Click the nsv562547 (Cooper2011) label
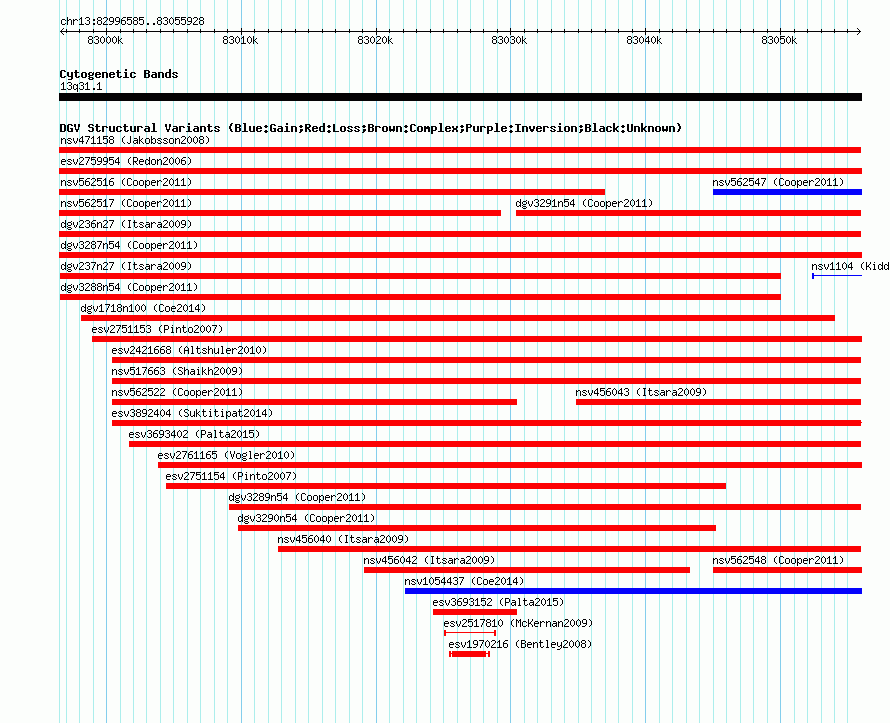Image resolution: width=890 pixels, height=723 pixels. tap(778, 182)
